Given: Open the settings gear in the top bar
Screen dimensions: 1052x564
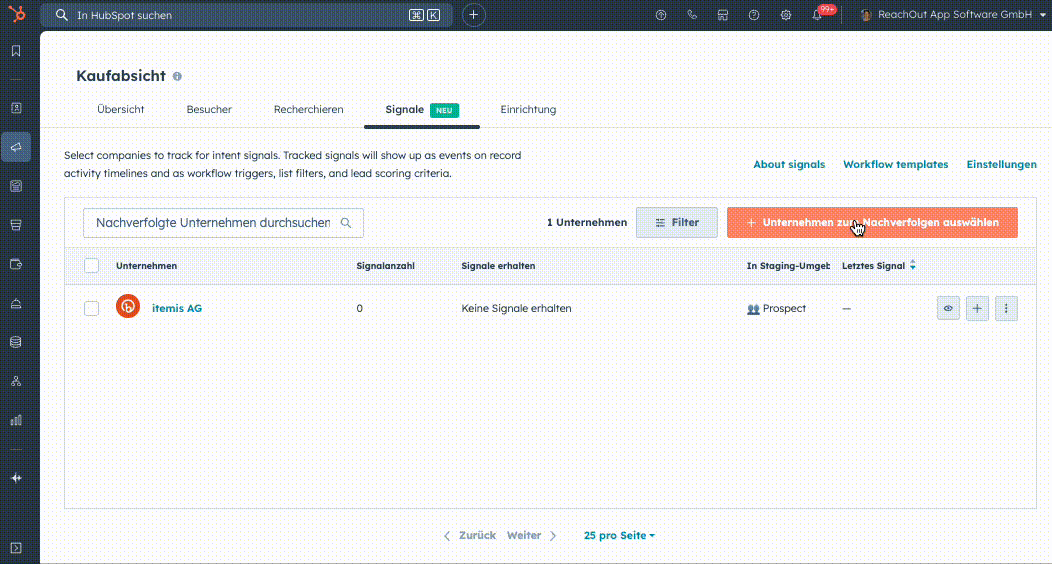Looking at the screenshot, I should coord(786,15).
